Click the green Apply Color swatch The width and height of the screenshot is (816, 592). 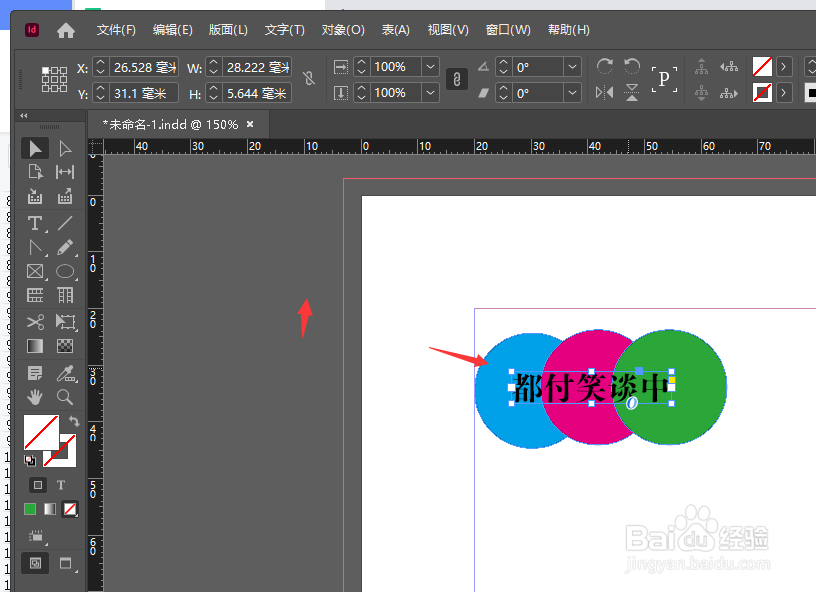tap(32, 508)
